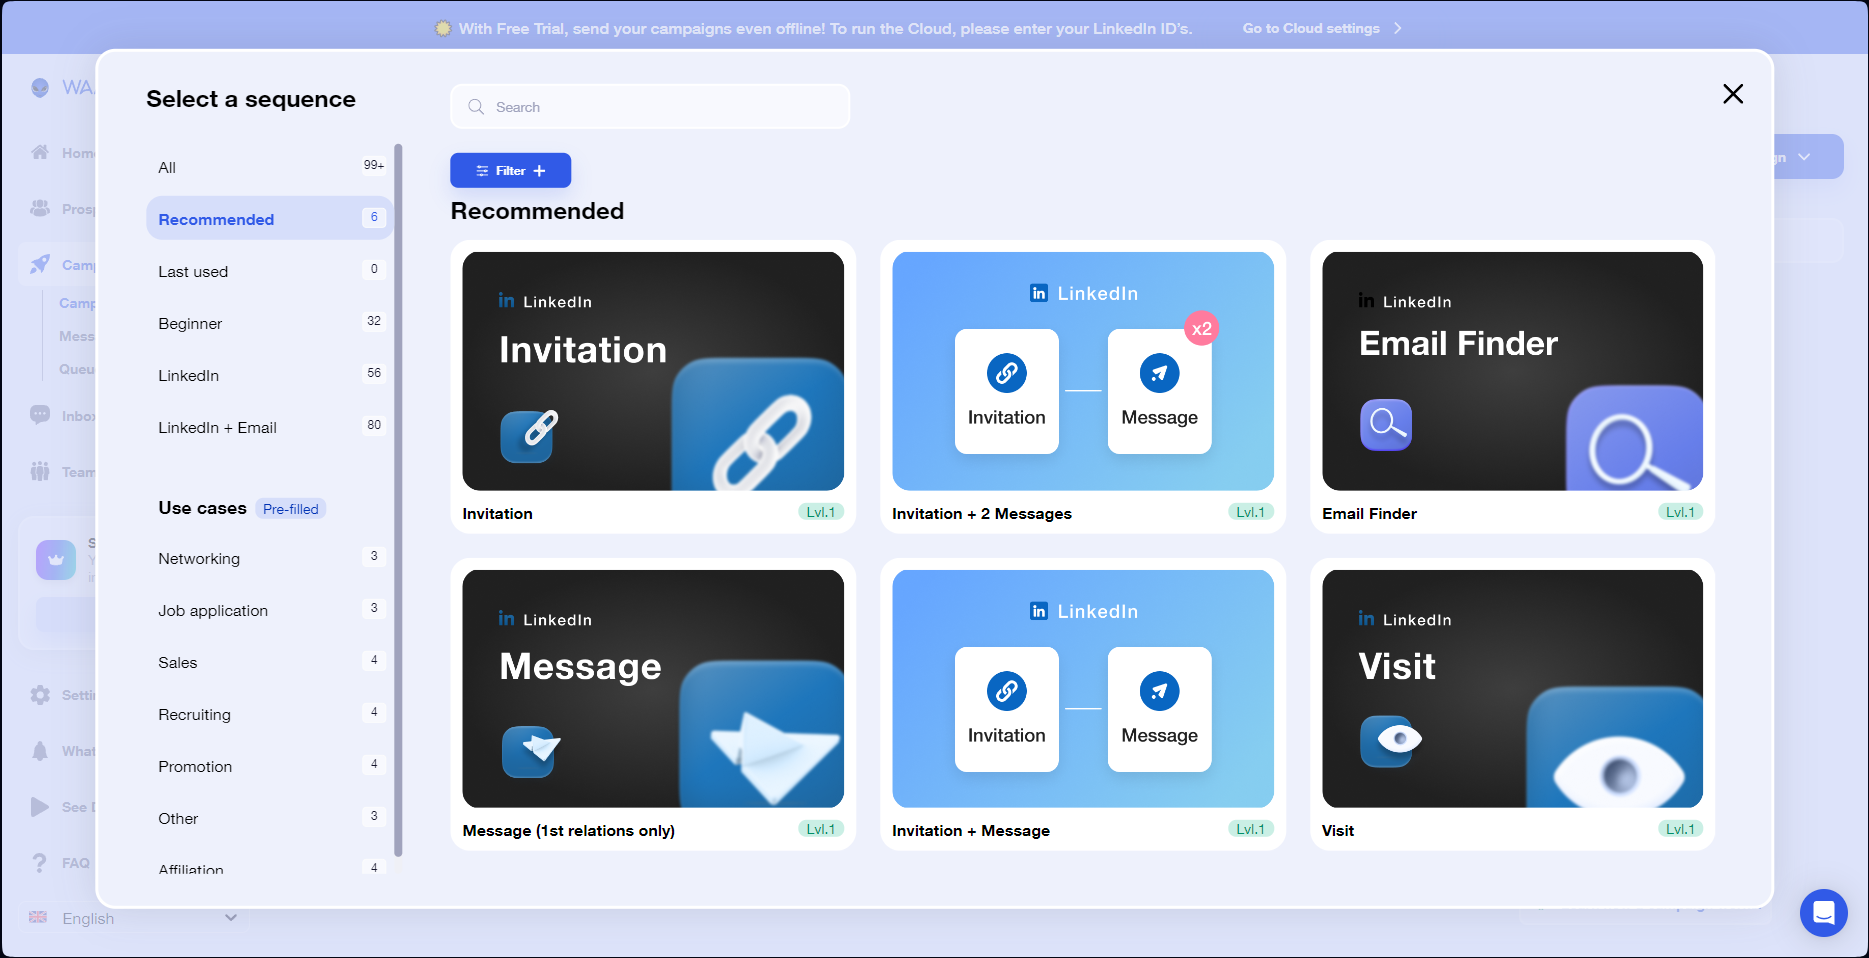Screen dimensions: 1869x958
Task: Click the Lvl.1 badge on Invitation card
Action: [x=821, y=512]
